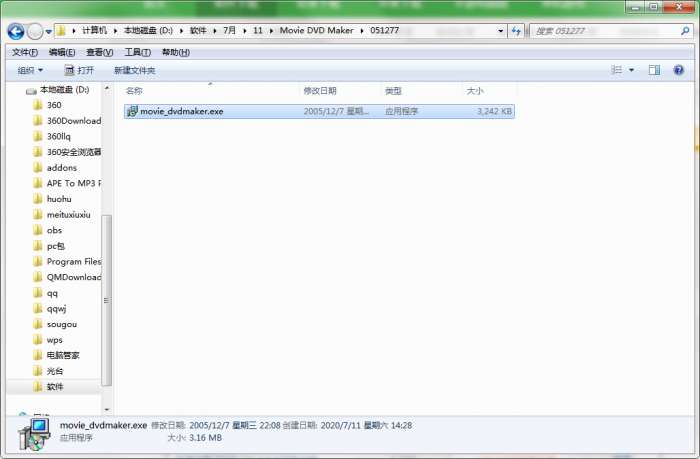Open the 电脑管家 folder
Screen dimensions: 700x459
(56, 355)
